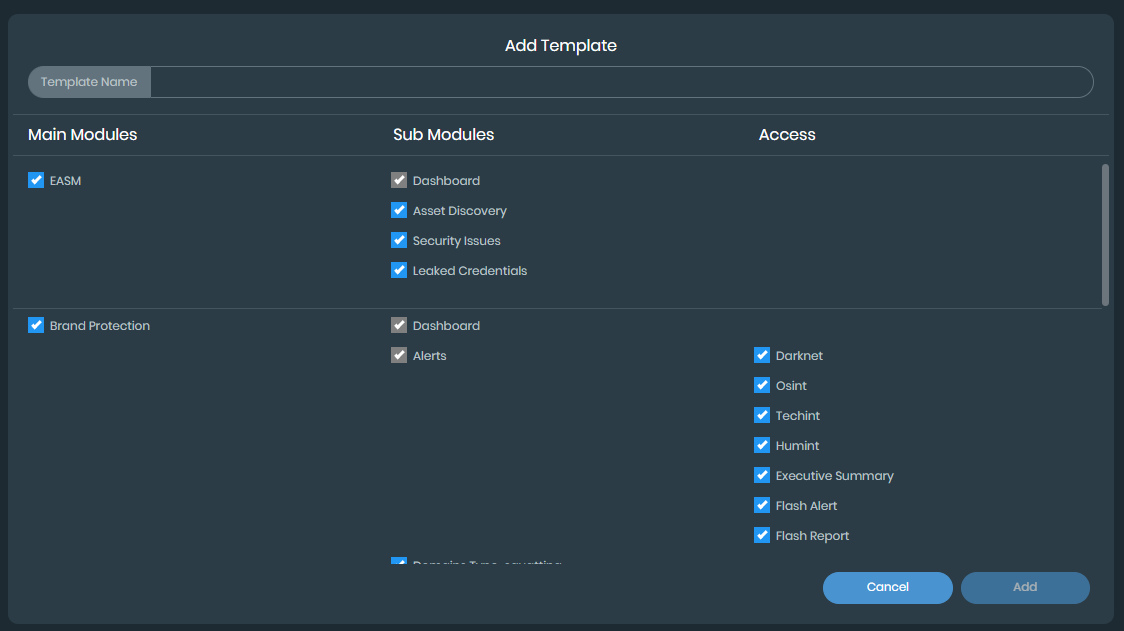This screenshot has height=631, width=1124.
Task: Uncheck Executive Summary access
Action: tap(762, 476)
